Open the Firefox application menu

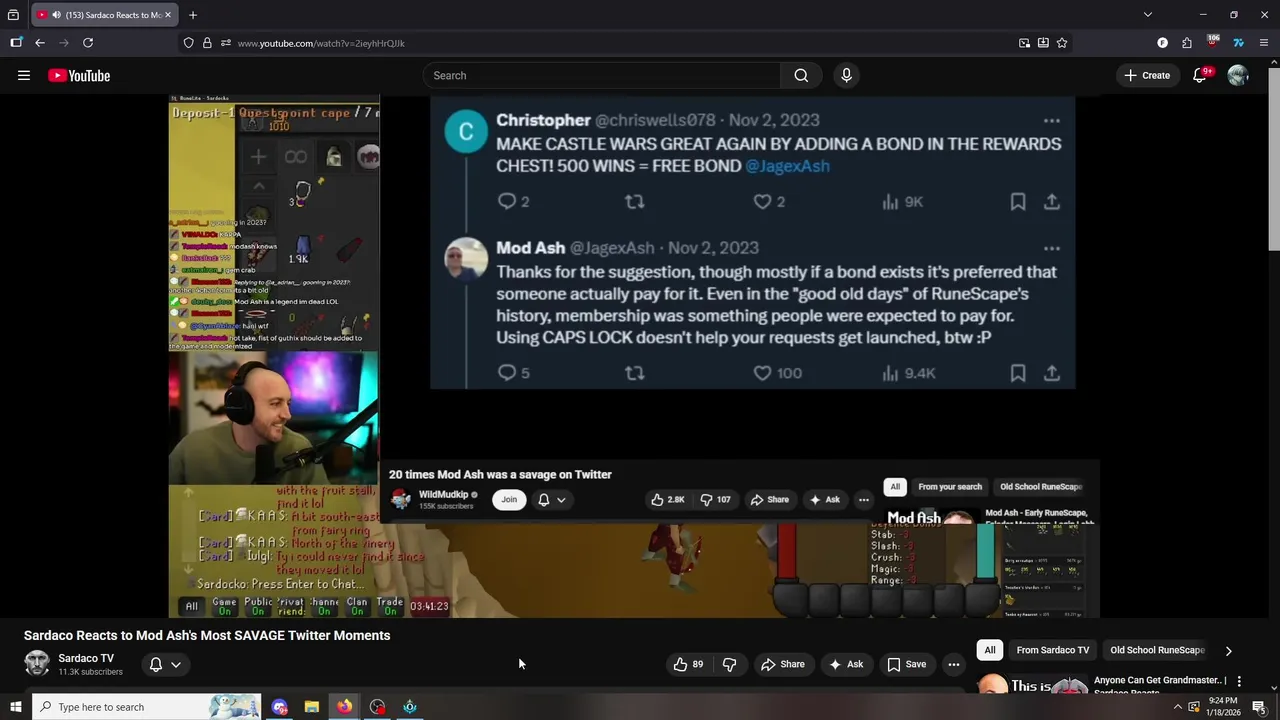pos(1264,43)
